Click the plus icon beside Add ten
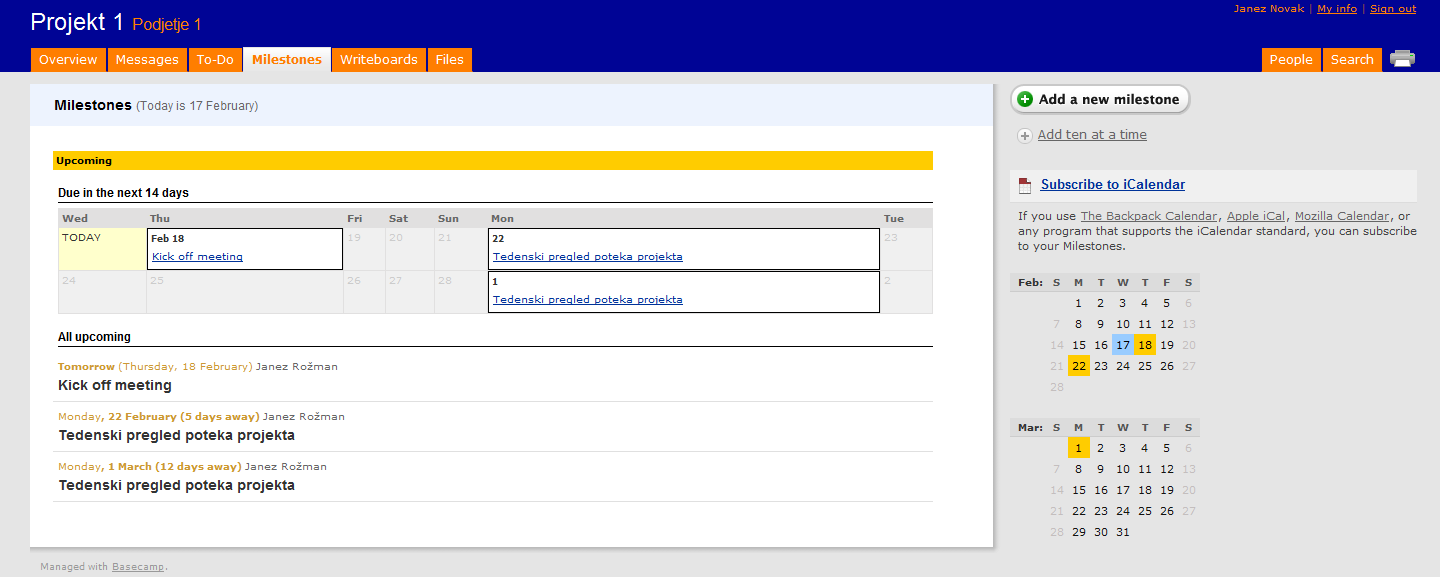The image size is (1440, 577). [x=1025, y=136]
